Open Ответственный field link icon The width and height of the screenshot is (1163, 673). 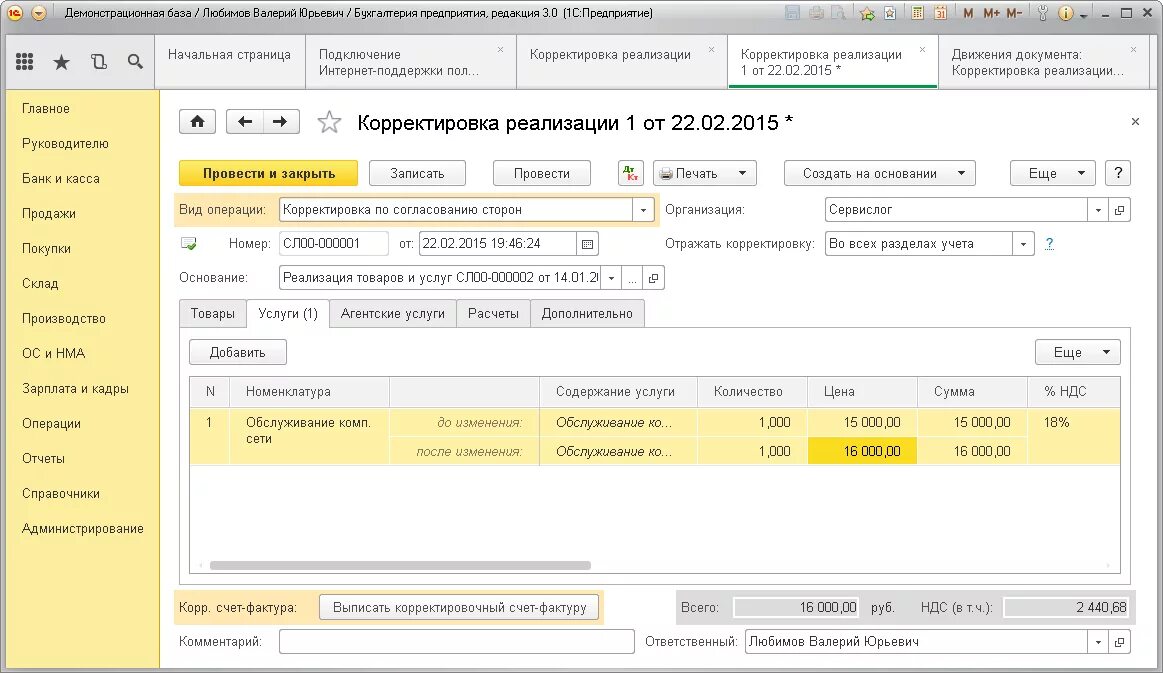1119,642
